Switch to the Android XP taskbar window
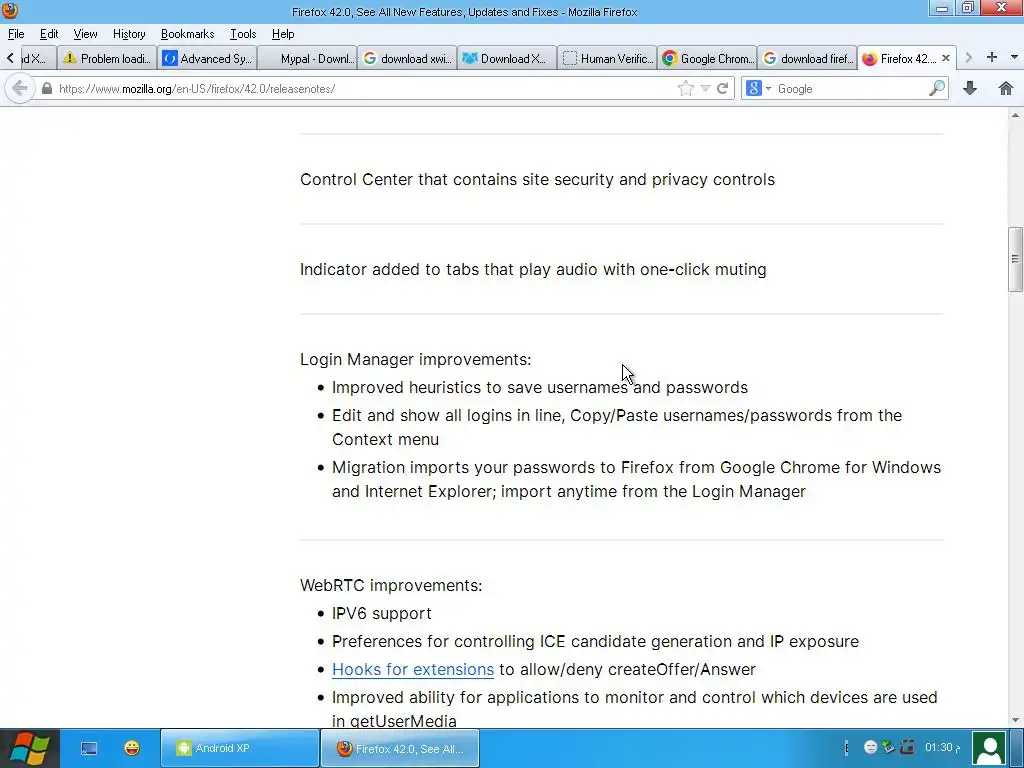The width and height of the screenshot is (1024, 768). [x=239, y=748]
